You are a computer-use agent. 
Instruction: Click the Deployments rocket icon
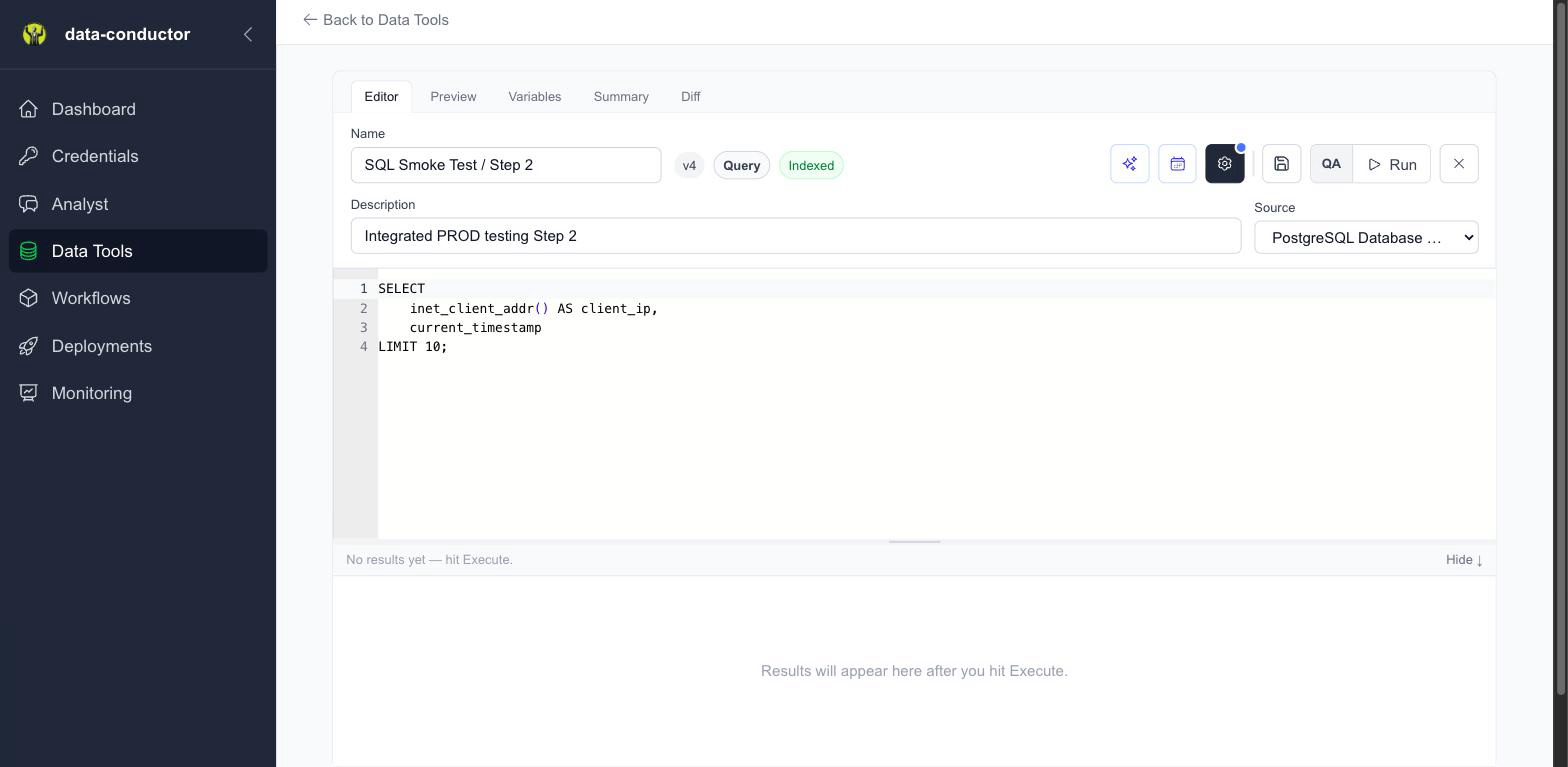(x=29, y=346)
